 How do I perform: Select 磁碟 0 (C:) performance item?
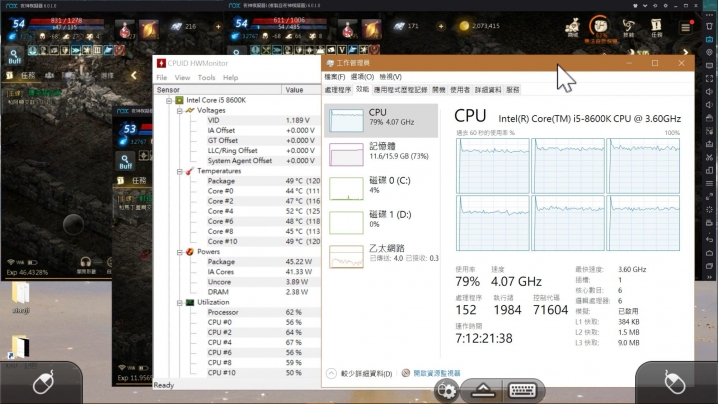381,188
